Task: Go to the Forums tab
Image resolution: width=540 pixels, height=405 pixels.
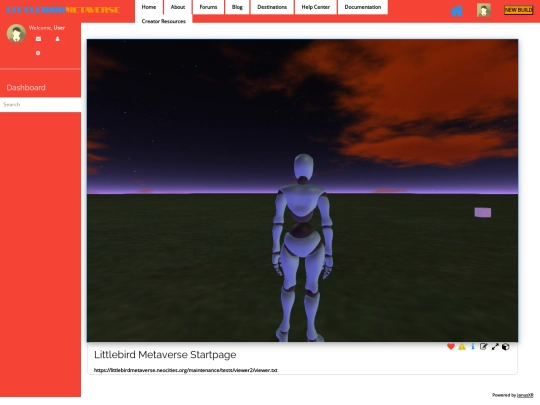Action: (208, 7)
